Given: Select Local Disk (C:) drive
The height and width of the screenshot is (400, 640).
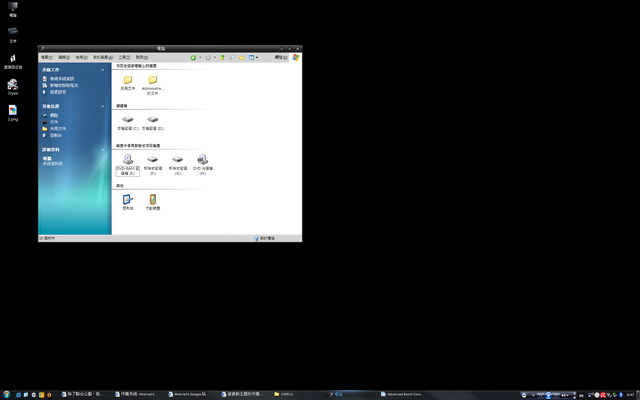Looking at the screenshot, I should (128, 122).
